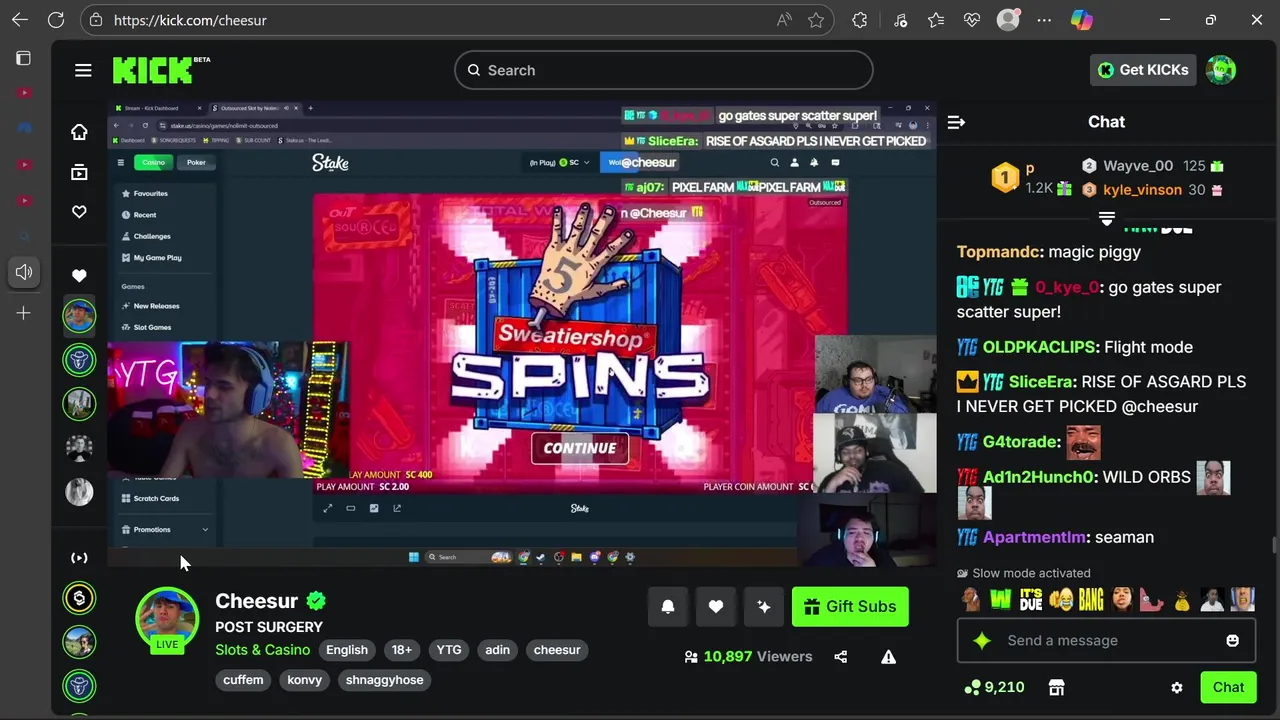Go back to previous page

(x=20, y=20)
